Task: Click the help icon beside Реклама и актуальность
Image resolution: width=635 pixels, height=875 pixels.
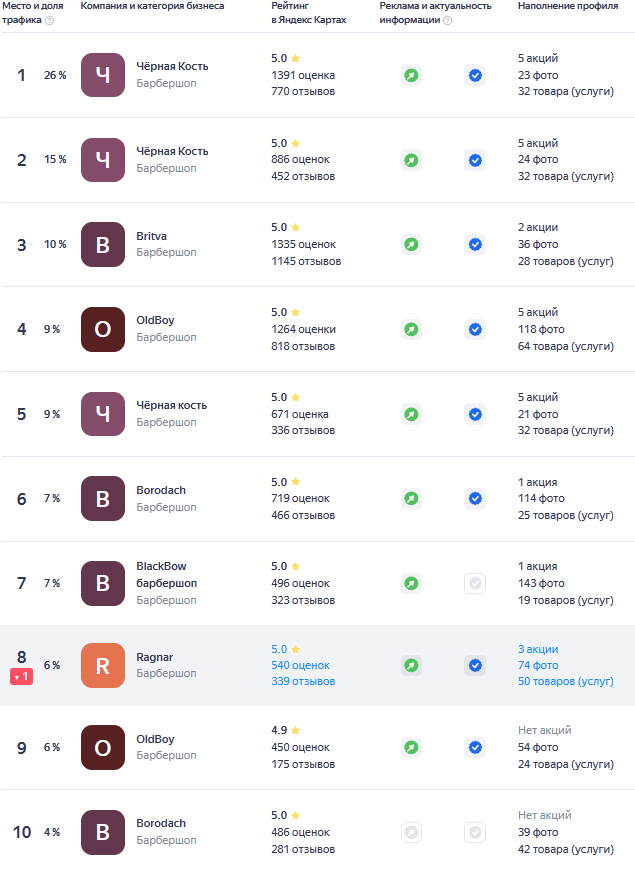Action: pos(447,20)
